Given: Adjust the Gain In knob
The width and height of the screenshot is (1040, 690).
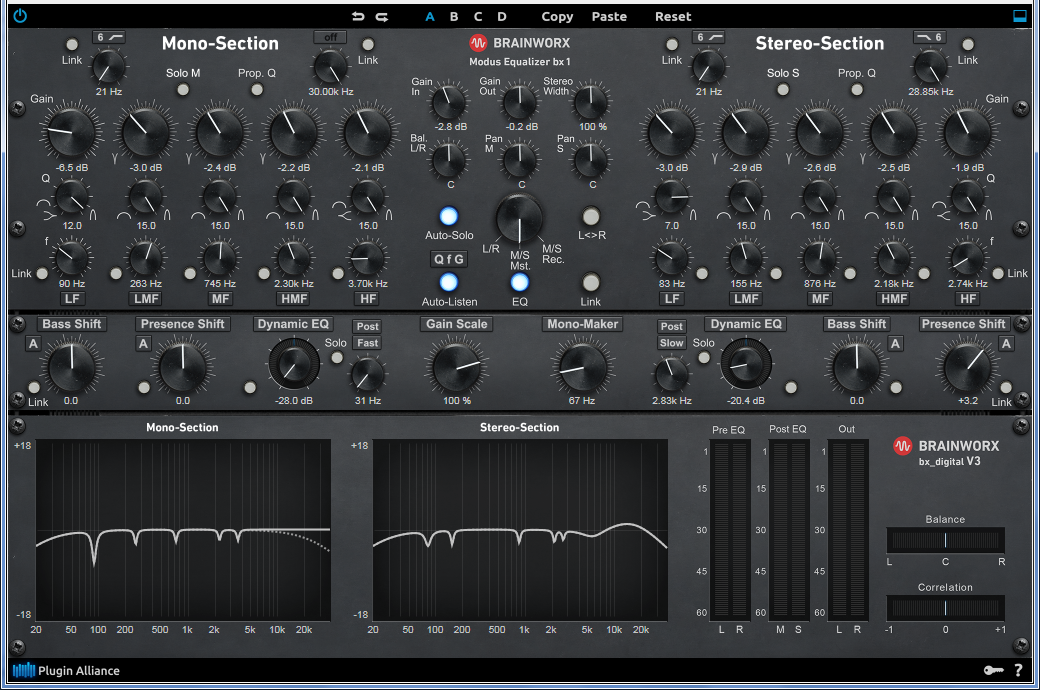Looking at the screenshot, I should [449, 102].
